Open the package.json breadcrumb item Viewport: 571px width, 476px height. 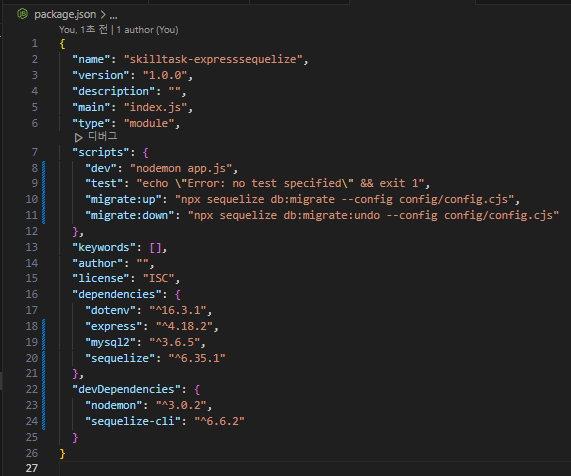(x=65, y=15)
